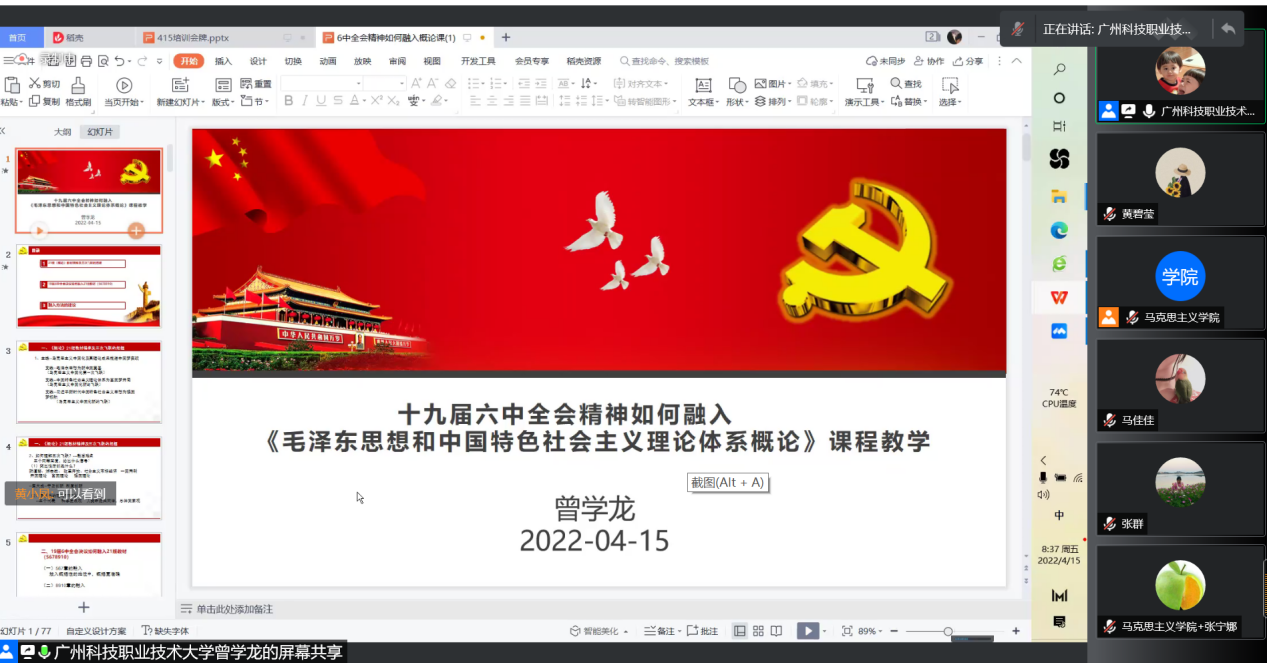Click the Share (分享) button

click(x=968, y=61)
